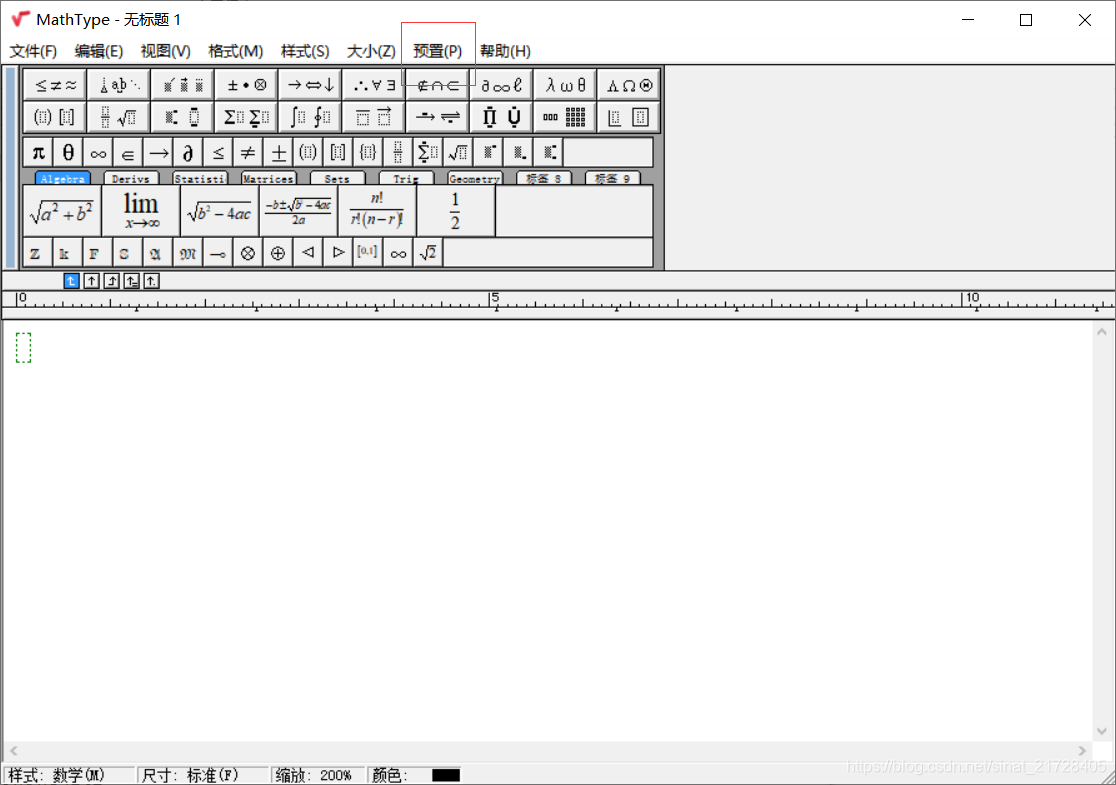Open the set theory symbols palette (∉∩⊂)
The image size is (1116, 785).
coord(438,85)
